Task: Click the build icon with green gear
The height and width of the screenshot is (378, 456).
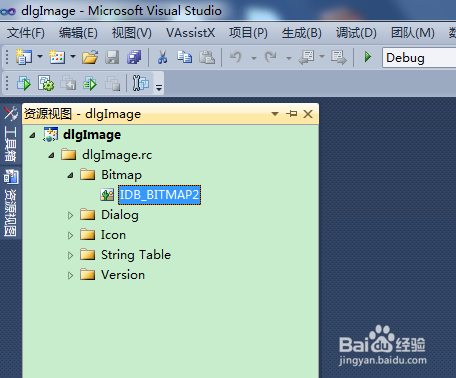Action: click(46, 83)
